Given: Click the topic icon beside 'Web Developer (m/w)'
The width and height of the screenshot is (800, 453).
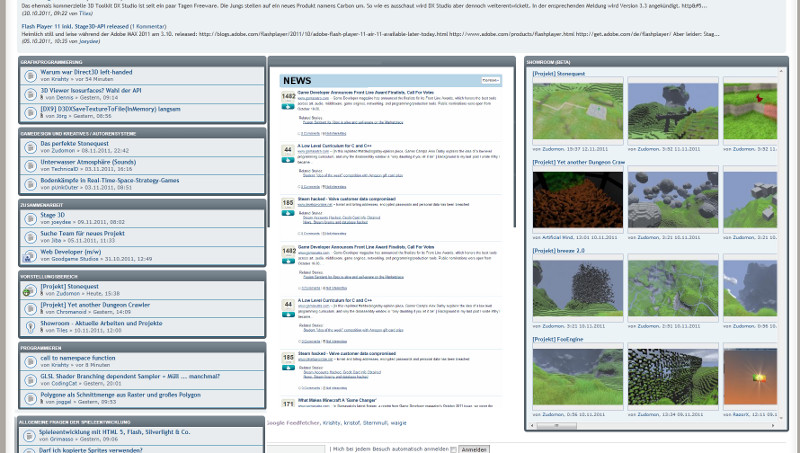Looking at the screenshot, I should (28, 254).
